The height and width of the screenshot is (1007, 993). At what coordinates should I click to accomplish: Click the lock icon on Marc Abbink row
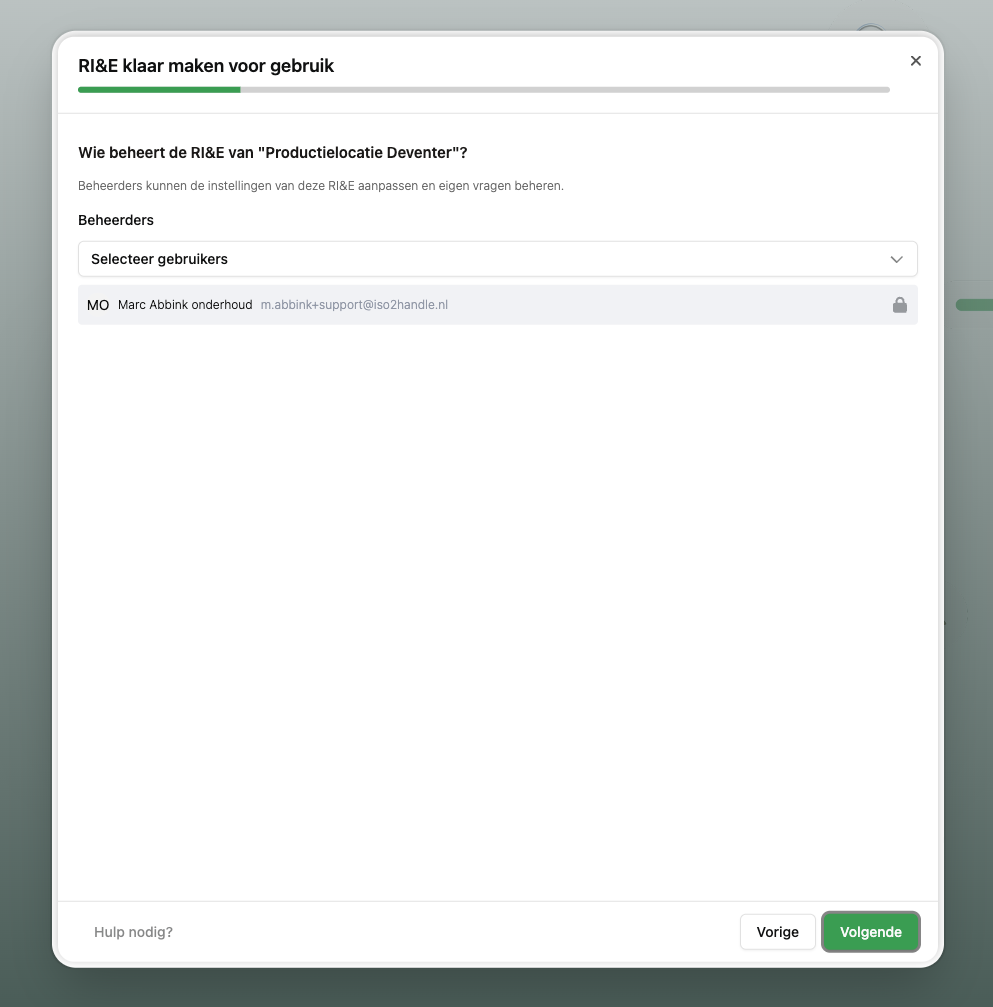point(899,305)
